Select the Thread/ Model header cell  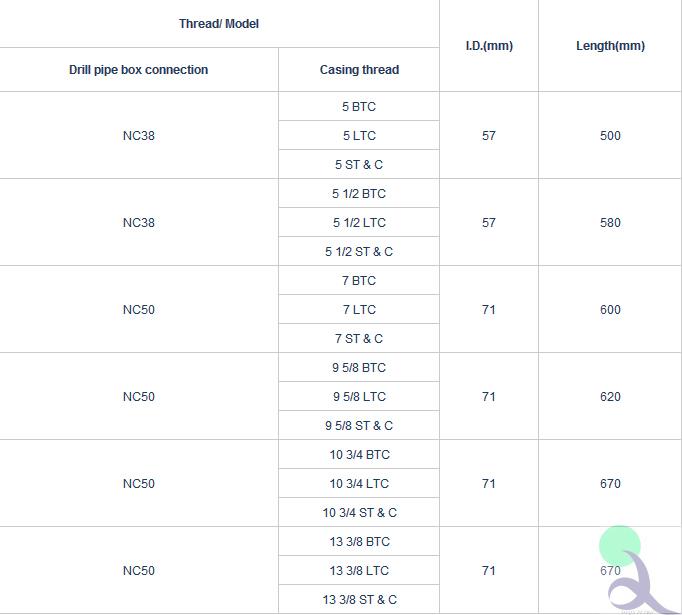[219, 23]
